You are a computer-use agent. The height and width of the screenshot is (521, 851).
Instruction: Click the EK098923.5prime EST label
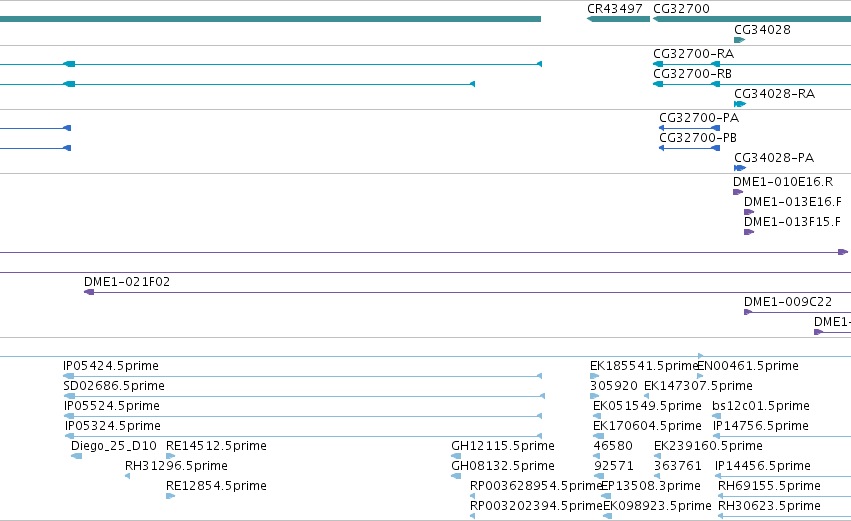point(657,507)
